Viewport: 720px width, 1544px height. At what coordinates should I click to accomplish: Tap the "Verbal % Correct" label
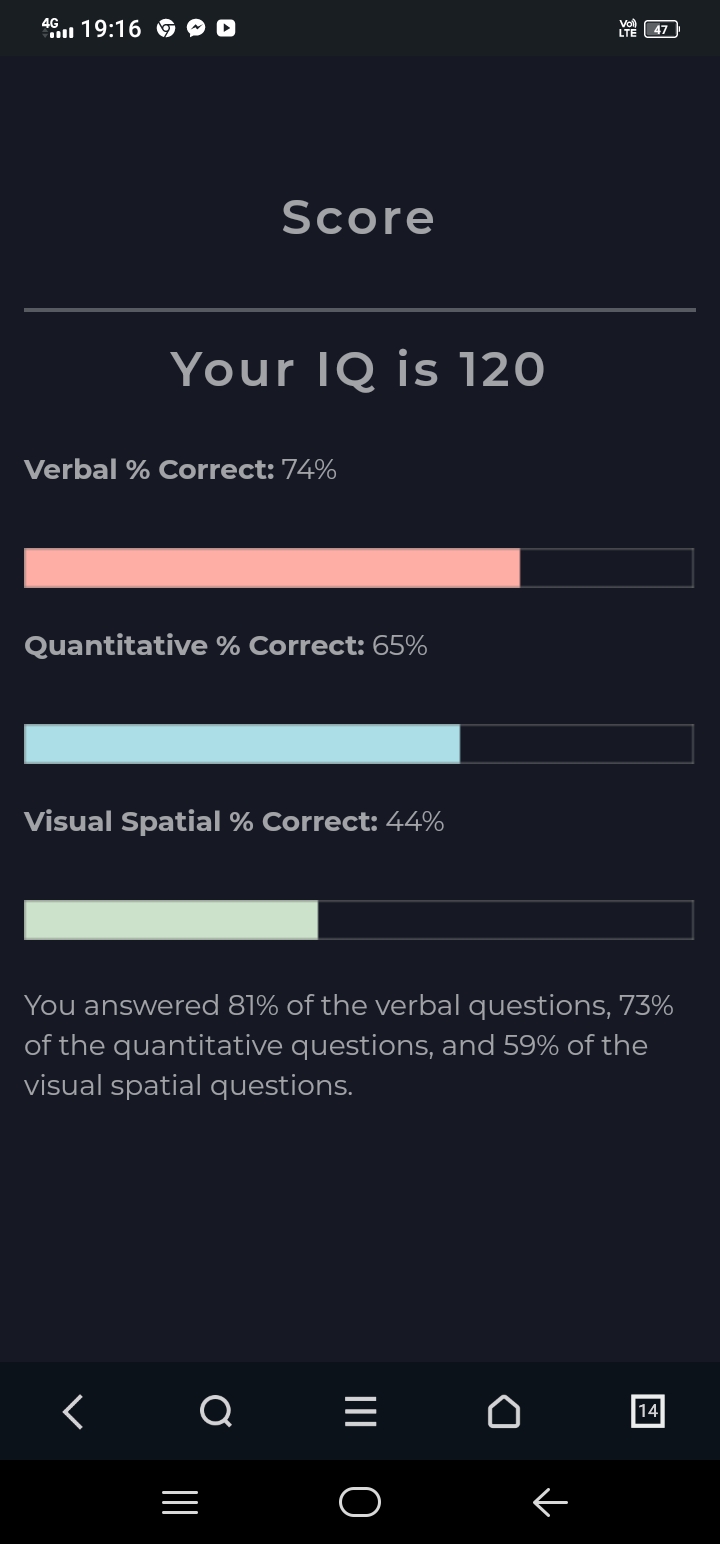[149, 470]
